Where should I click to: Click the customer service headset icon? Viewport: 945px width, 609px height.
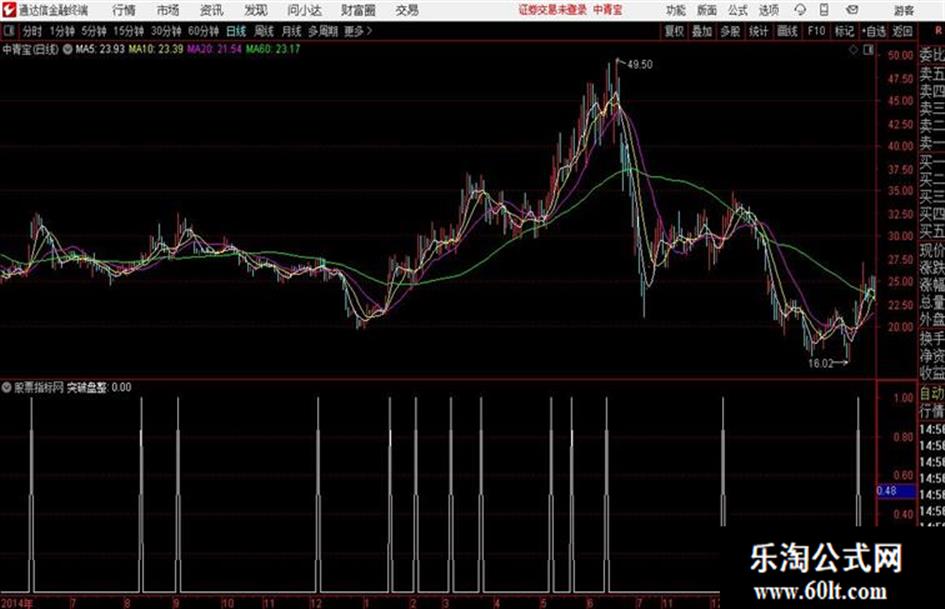[x=800, y=10]
